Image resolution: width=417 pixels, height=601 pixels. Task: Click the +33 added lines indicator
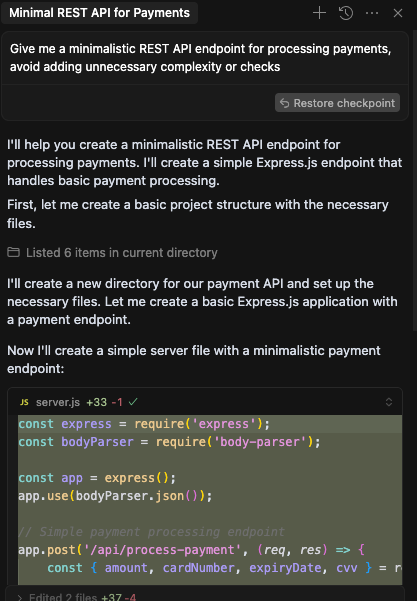click(x=97, y=402)
